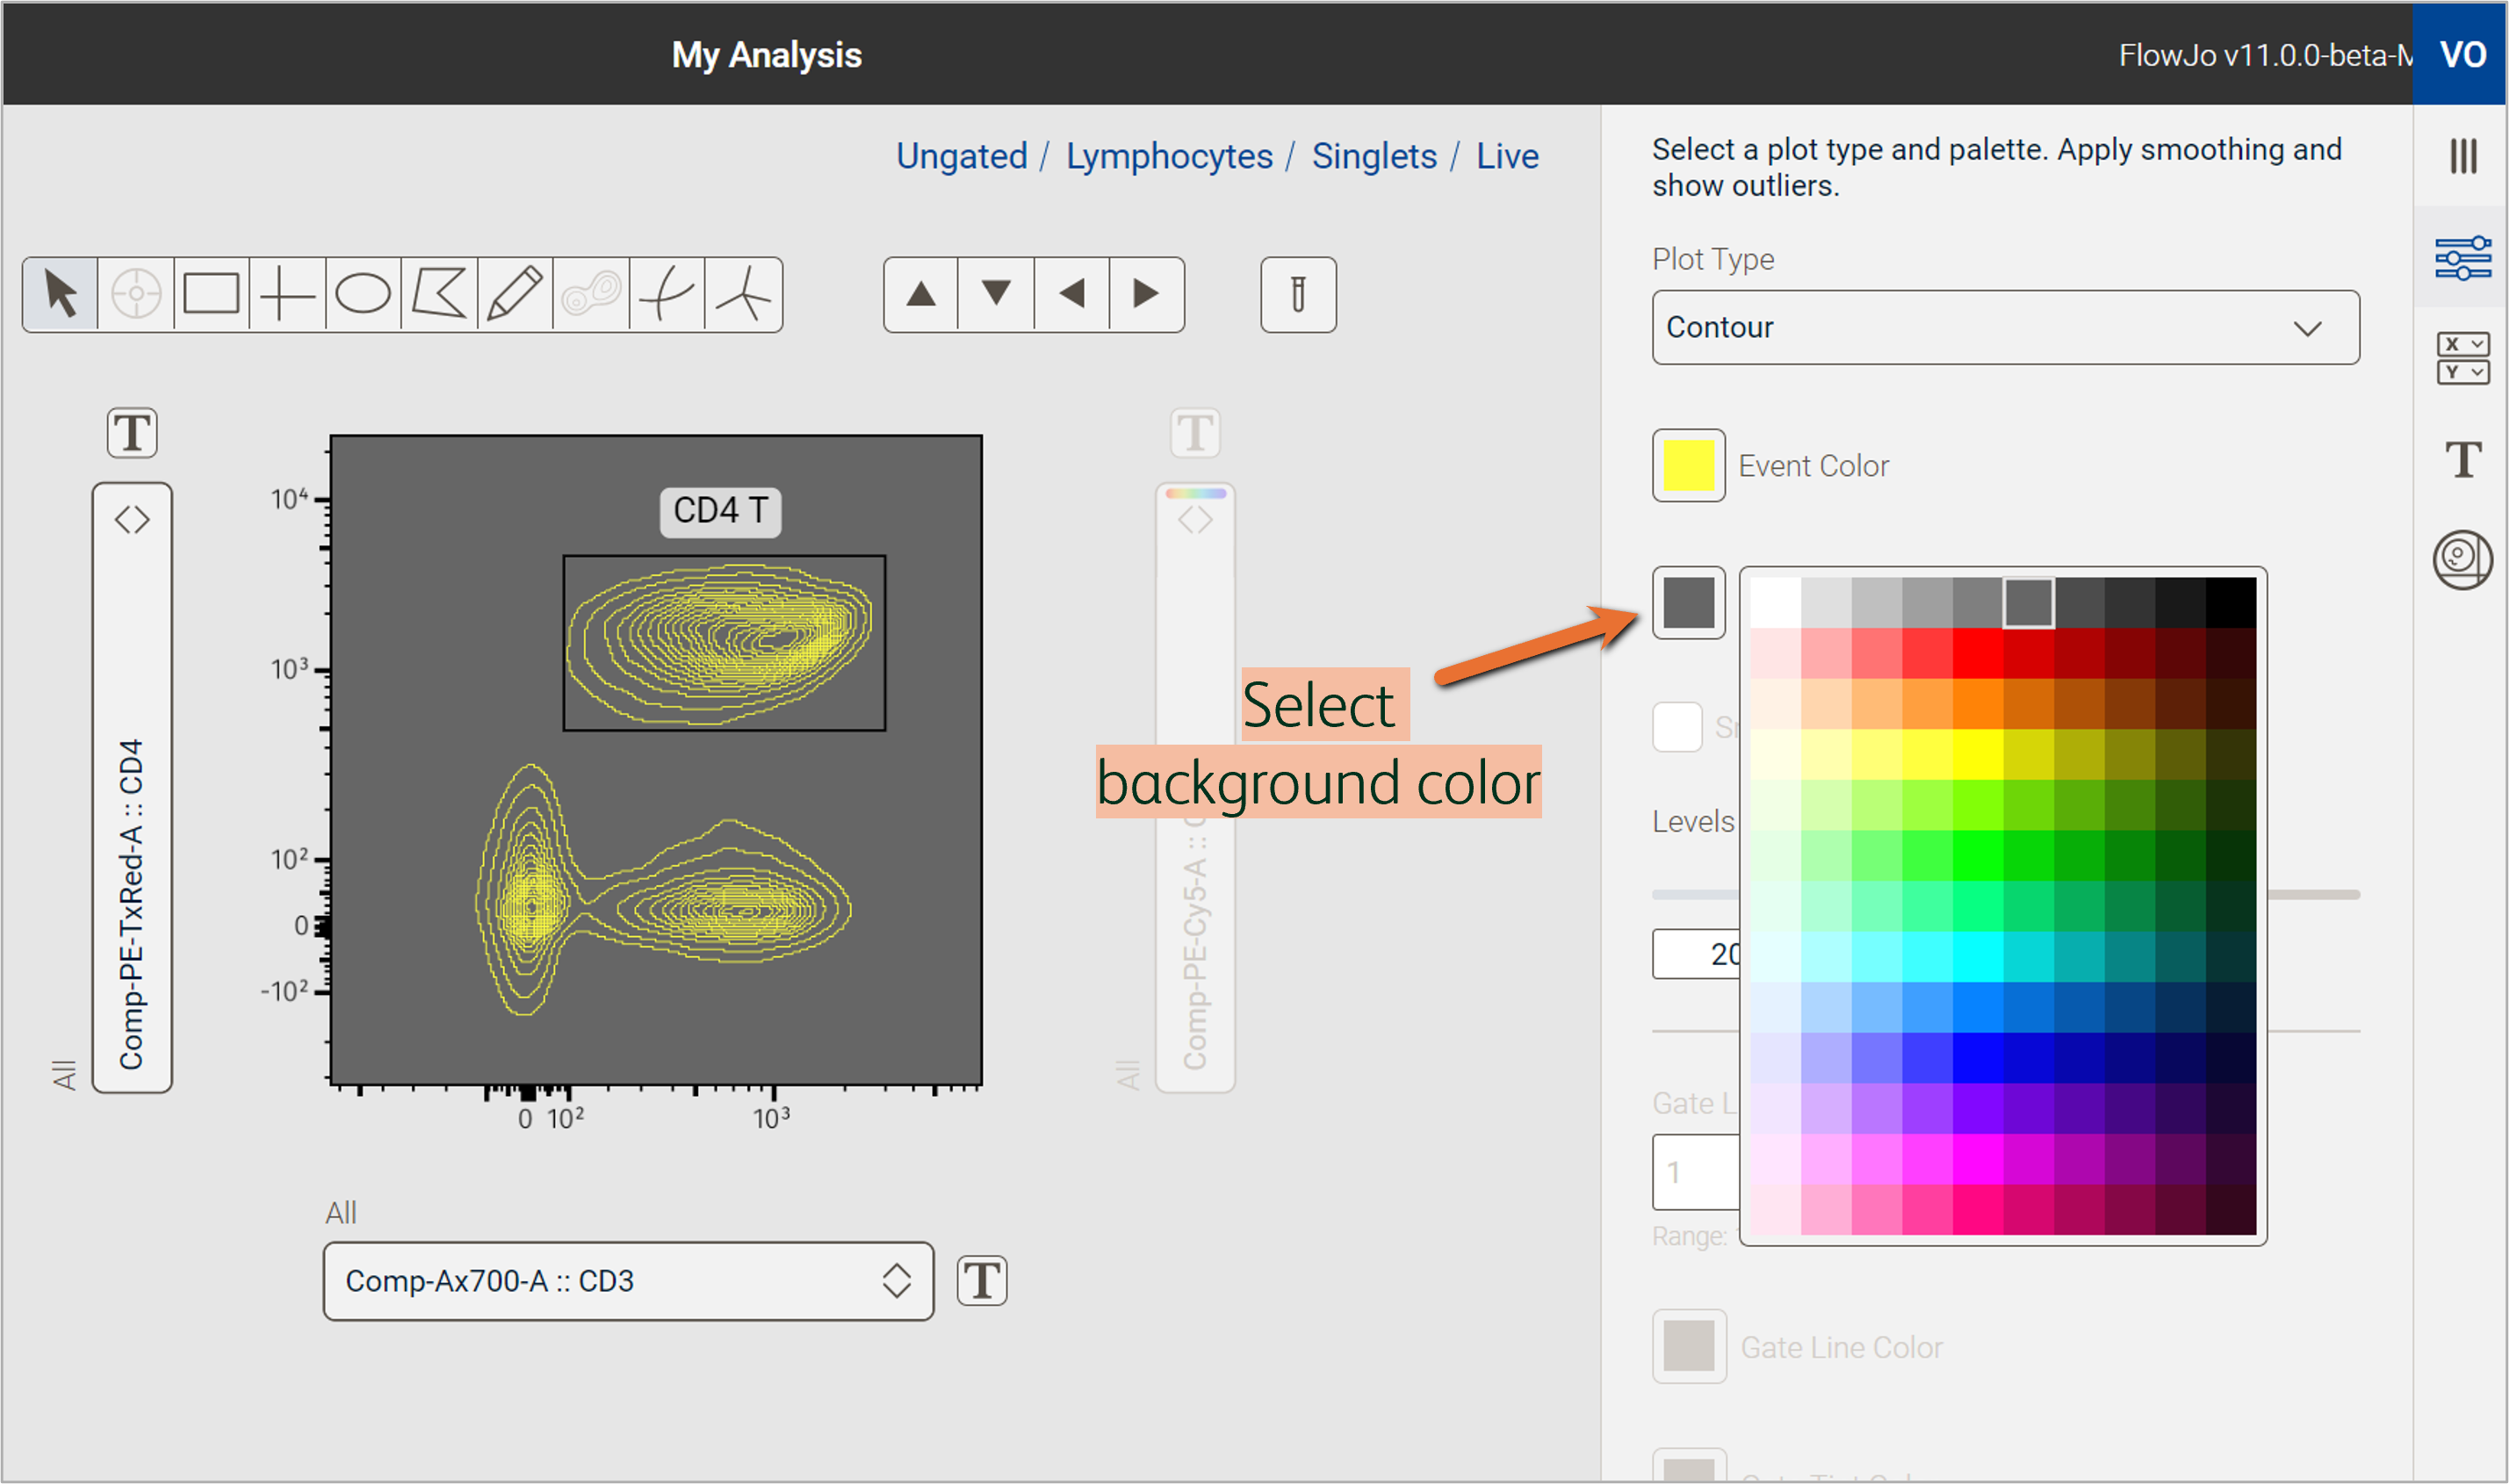Viewport: 2509px width, 1484px height.
Task: Pick black from the color palette
Action: [2231, 602]
